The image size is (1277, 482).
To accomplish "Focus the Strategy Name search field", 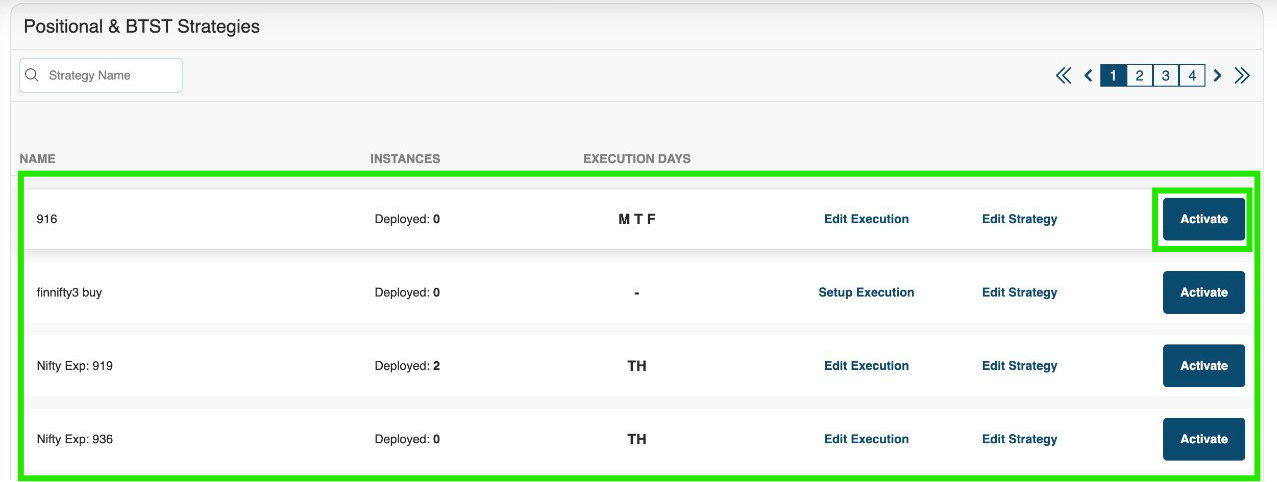I will point(101,75).
